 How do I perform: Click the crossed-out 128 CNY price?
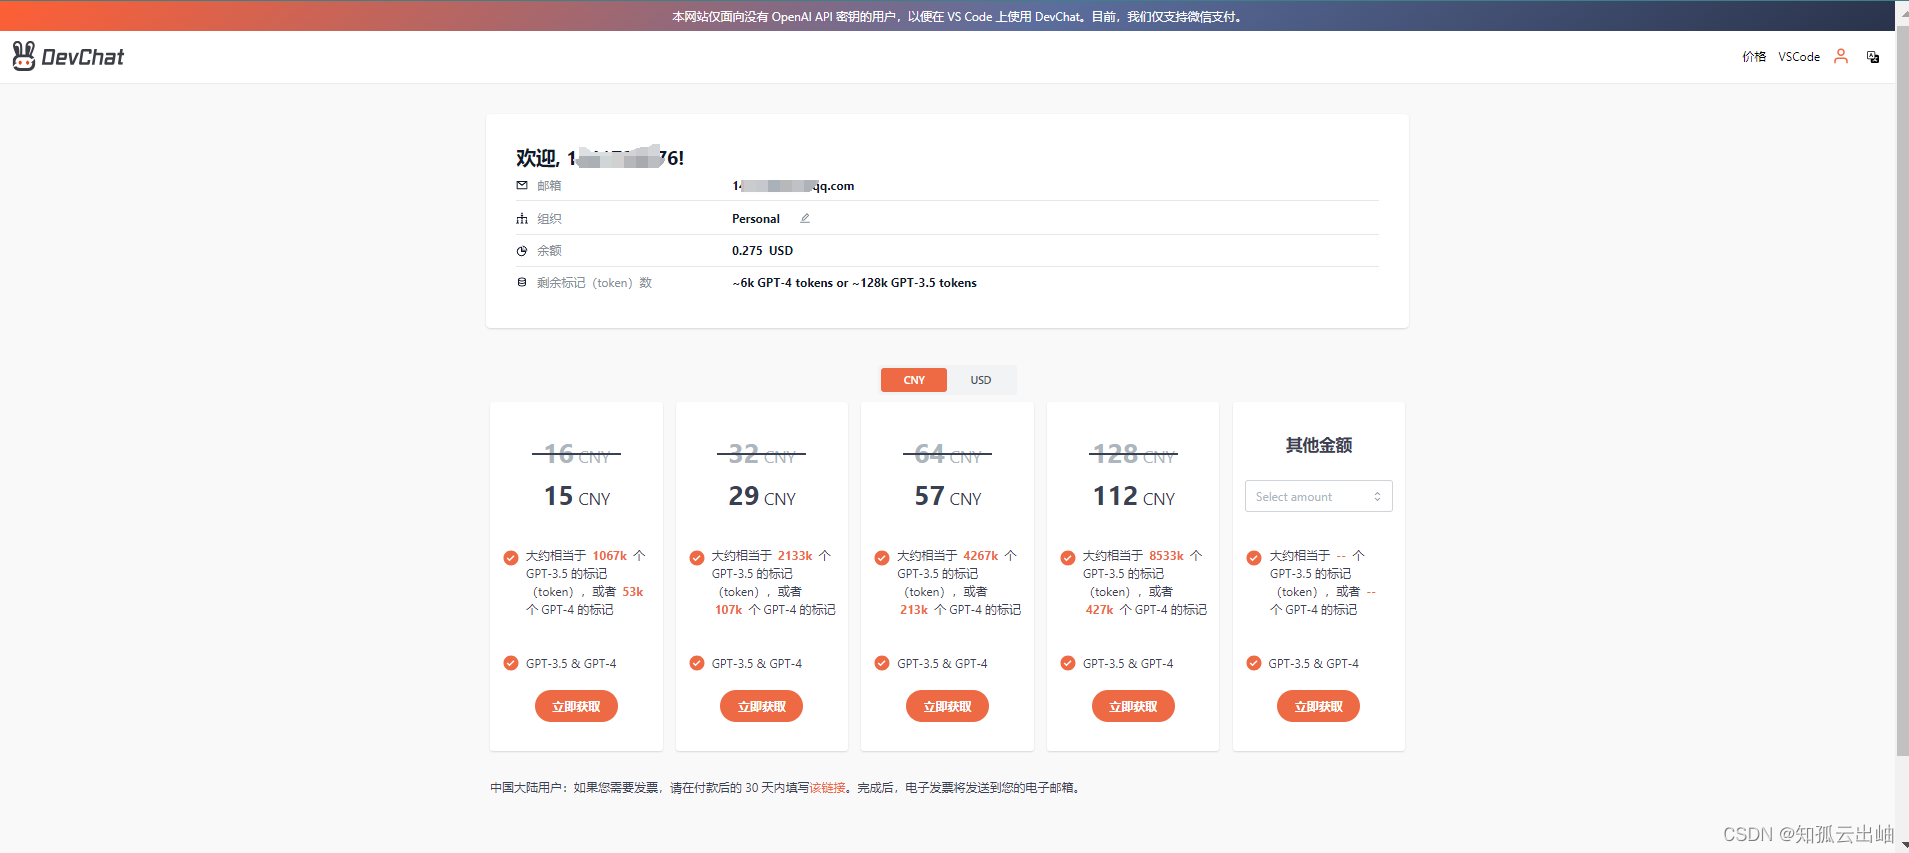point(1134,454)
